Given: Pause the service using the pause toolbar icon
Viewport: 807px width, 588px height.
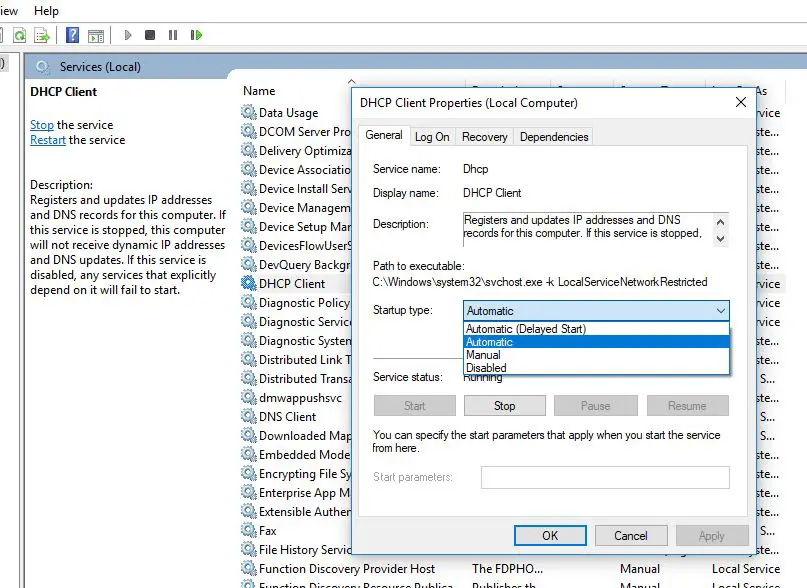Looking at the screenshot, I should (174, 34).
